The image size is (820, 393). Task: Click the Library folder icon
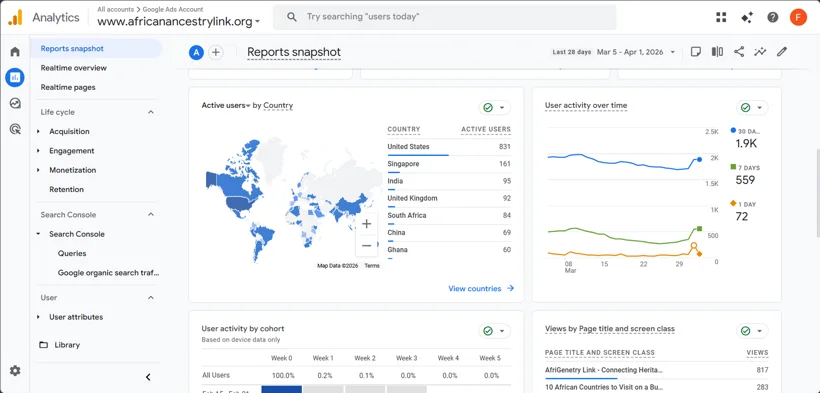(x=44, y=345)
